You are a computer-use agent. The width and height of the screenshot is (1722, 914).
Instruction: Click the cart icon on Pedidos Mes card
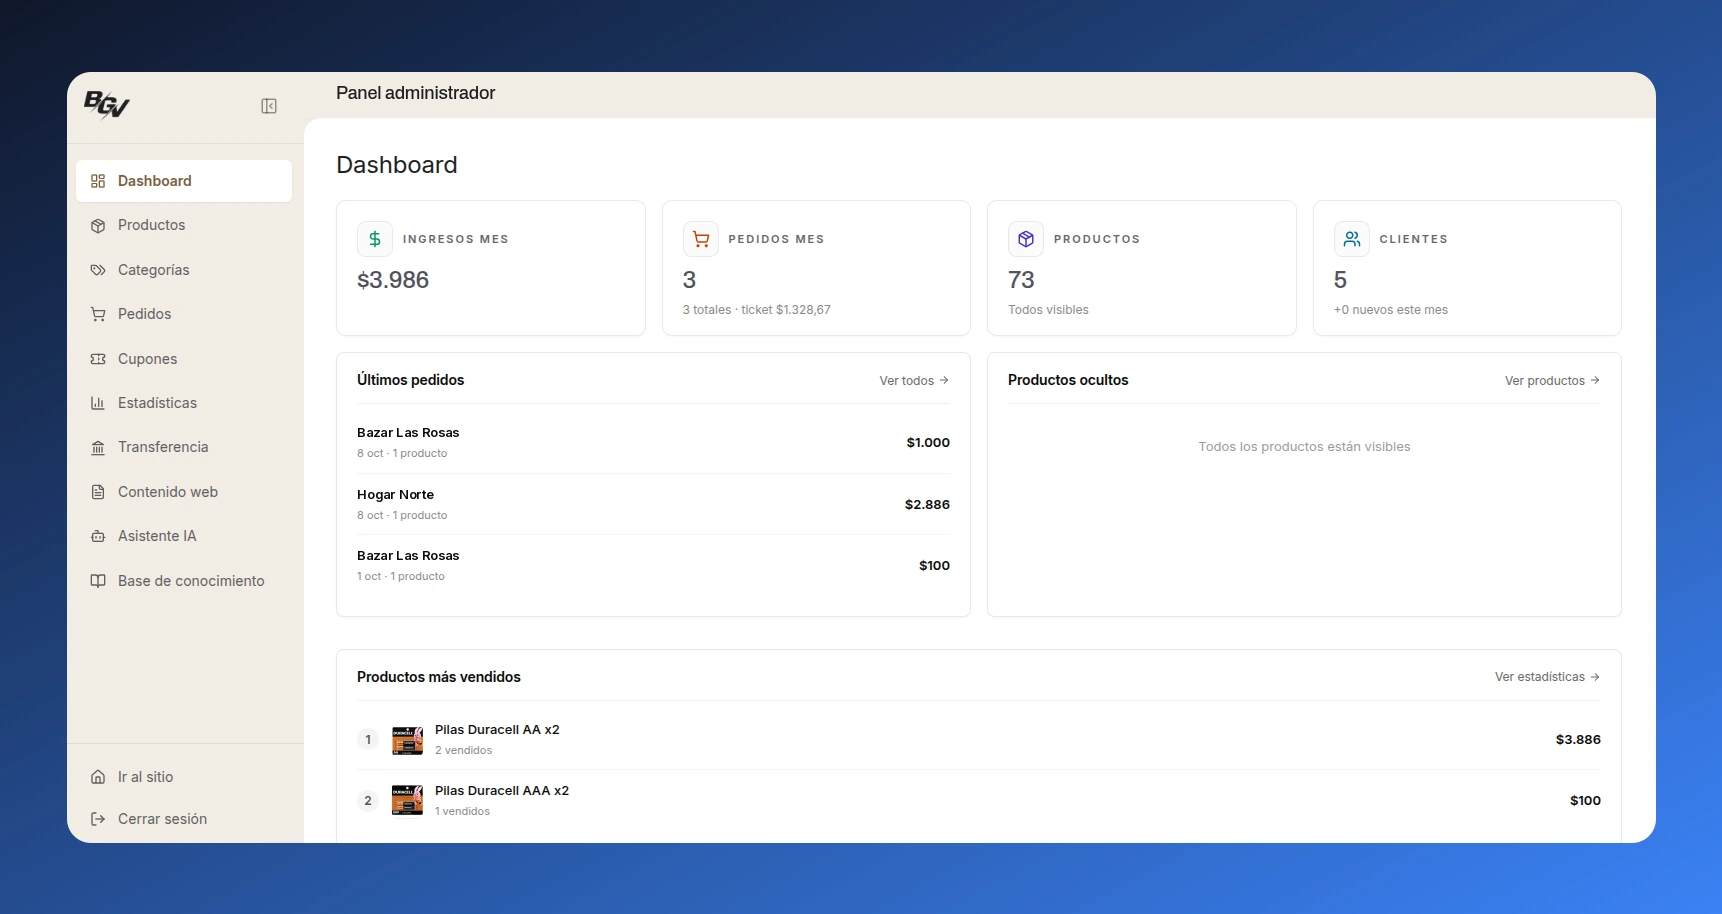(701, 239)
